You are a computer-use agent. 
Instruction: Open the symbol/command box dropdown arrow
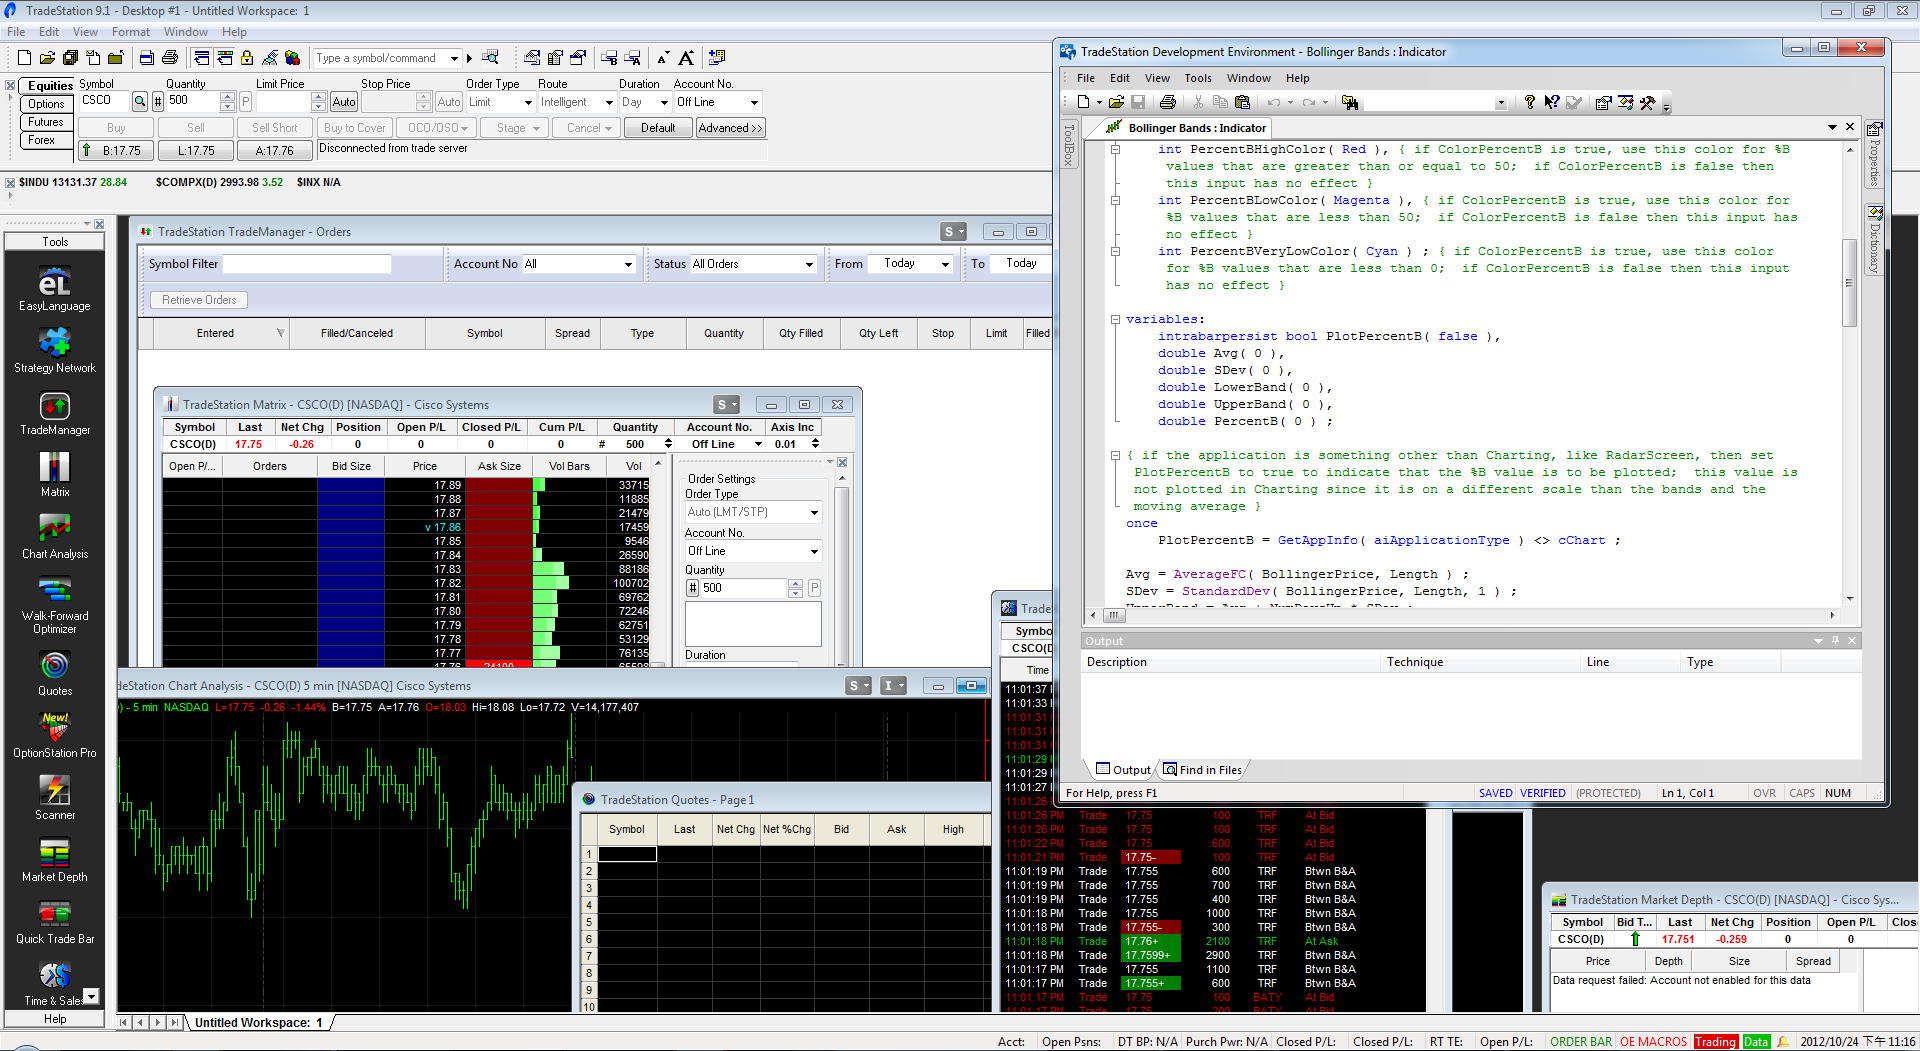click(x=454, y=58)
